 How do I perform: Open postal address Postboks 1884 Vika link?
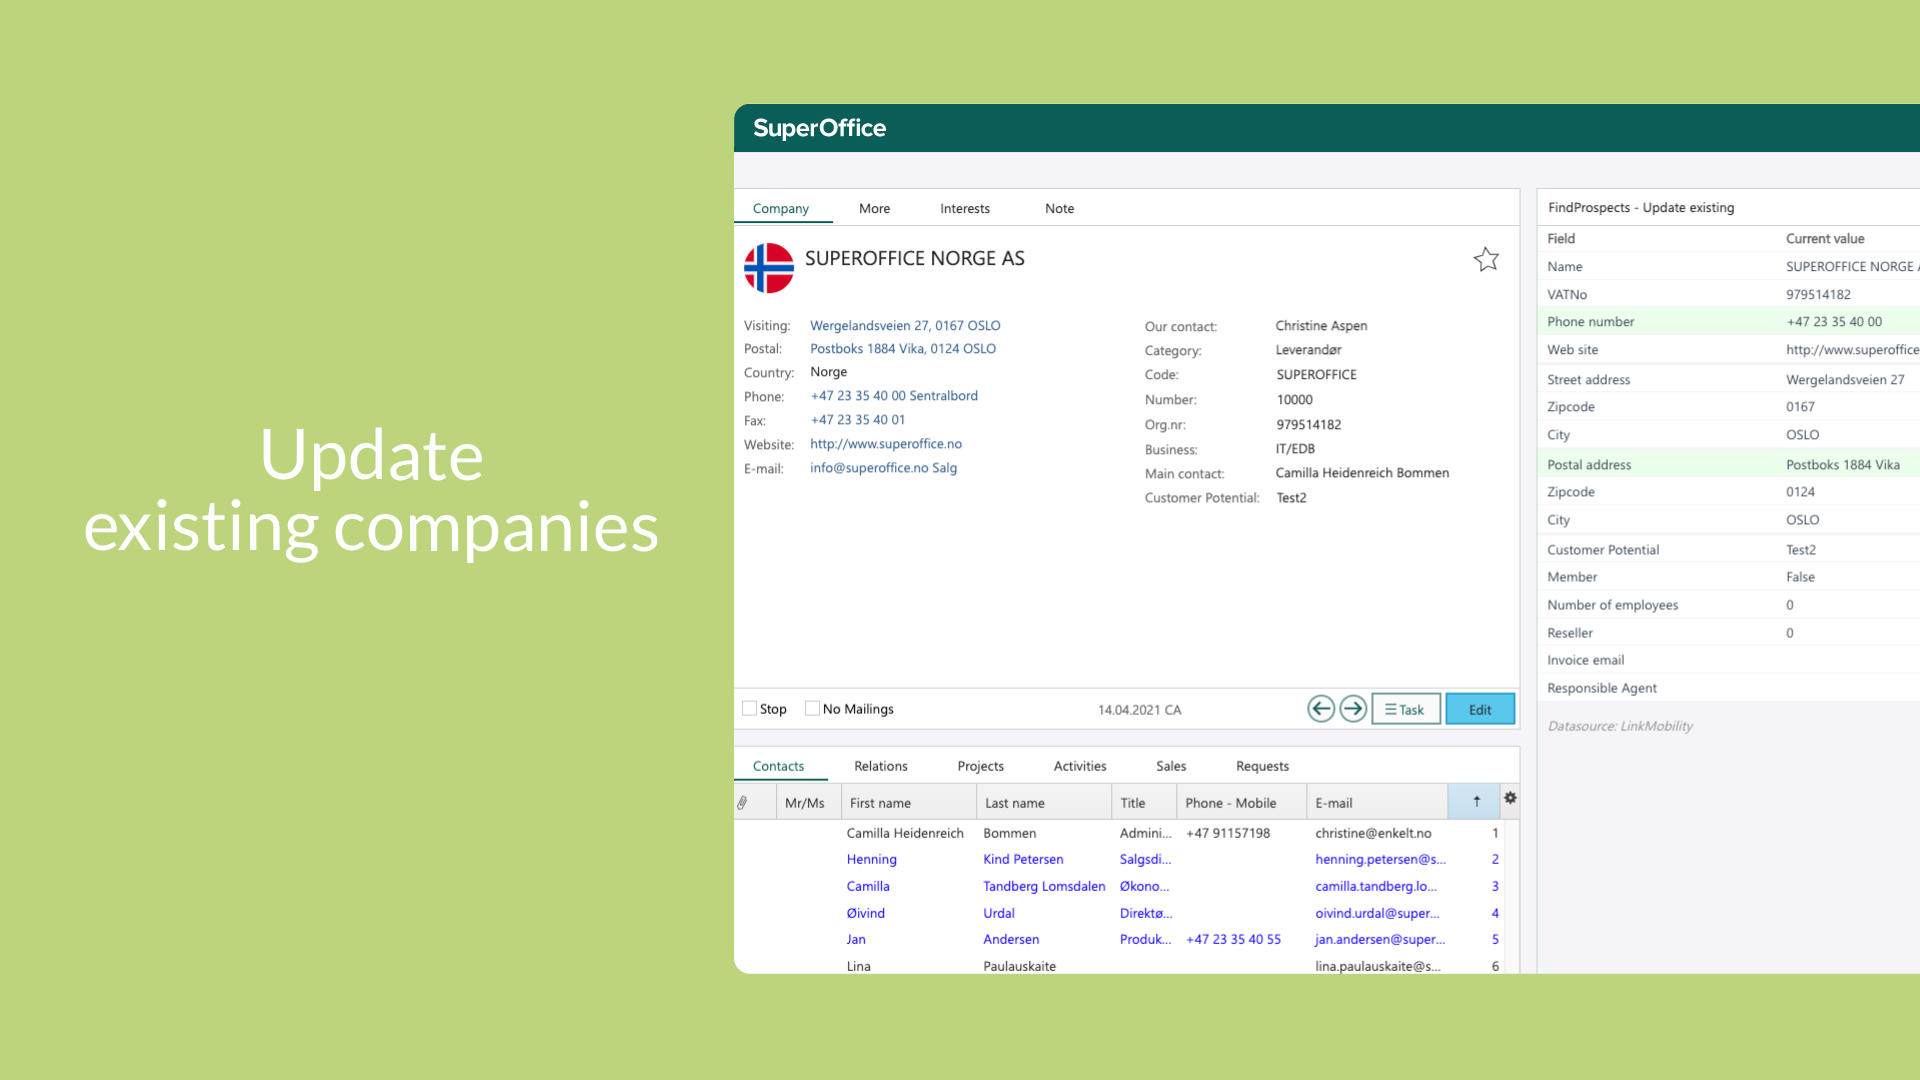[x=903, y=349]
